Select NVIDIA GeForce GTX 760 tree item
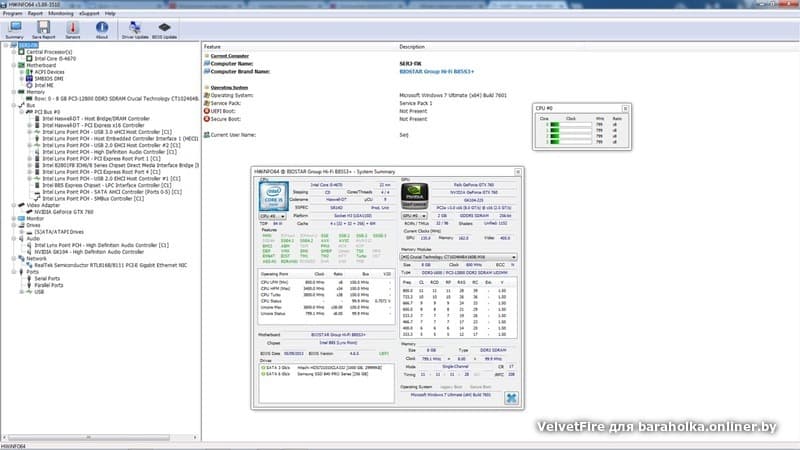 click(x=64, y=212)
